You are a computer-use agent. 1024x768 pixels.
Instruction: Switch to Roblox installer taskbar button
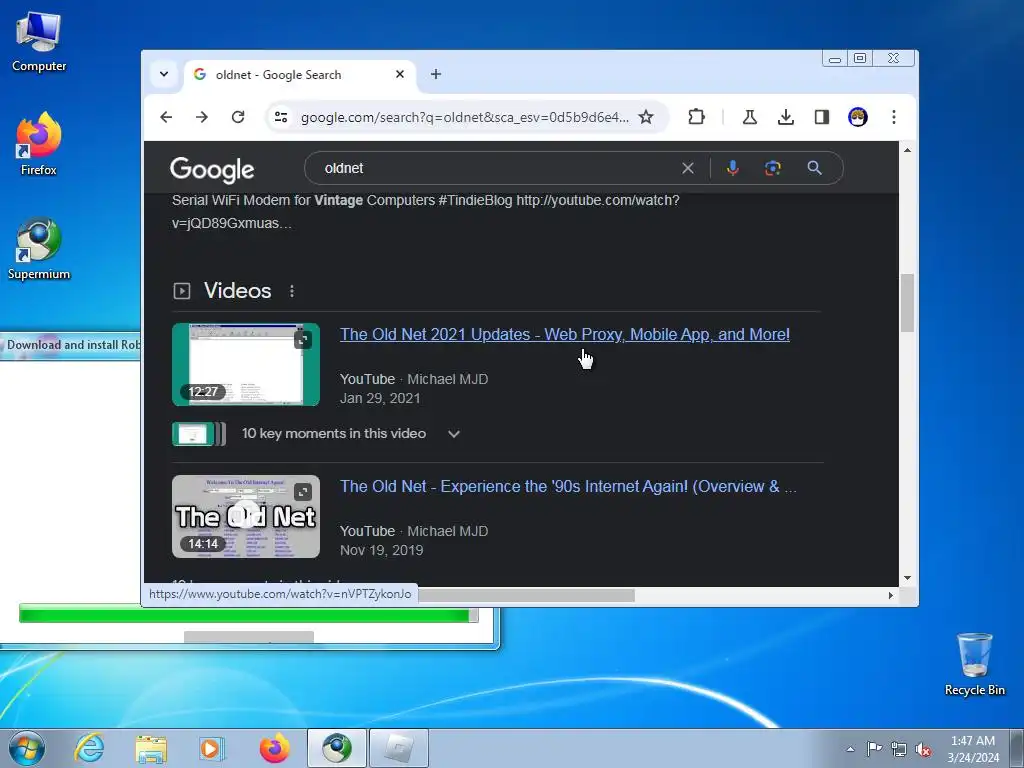tap(399, 748)
